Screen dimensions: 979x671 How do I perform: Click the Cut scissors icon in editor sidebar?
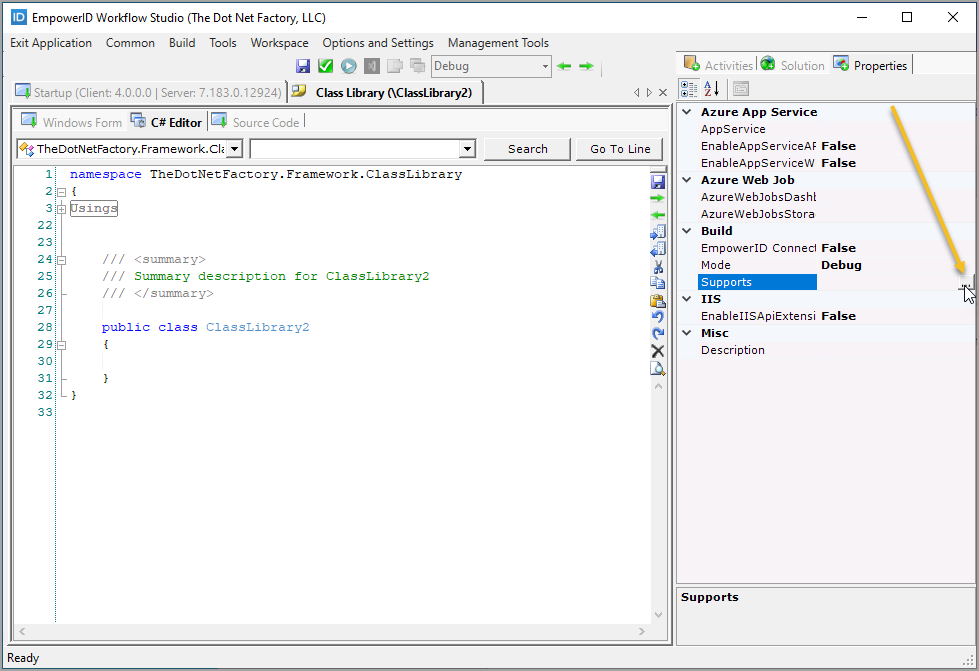(x=658, y=266)
